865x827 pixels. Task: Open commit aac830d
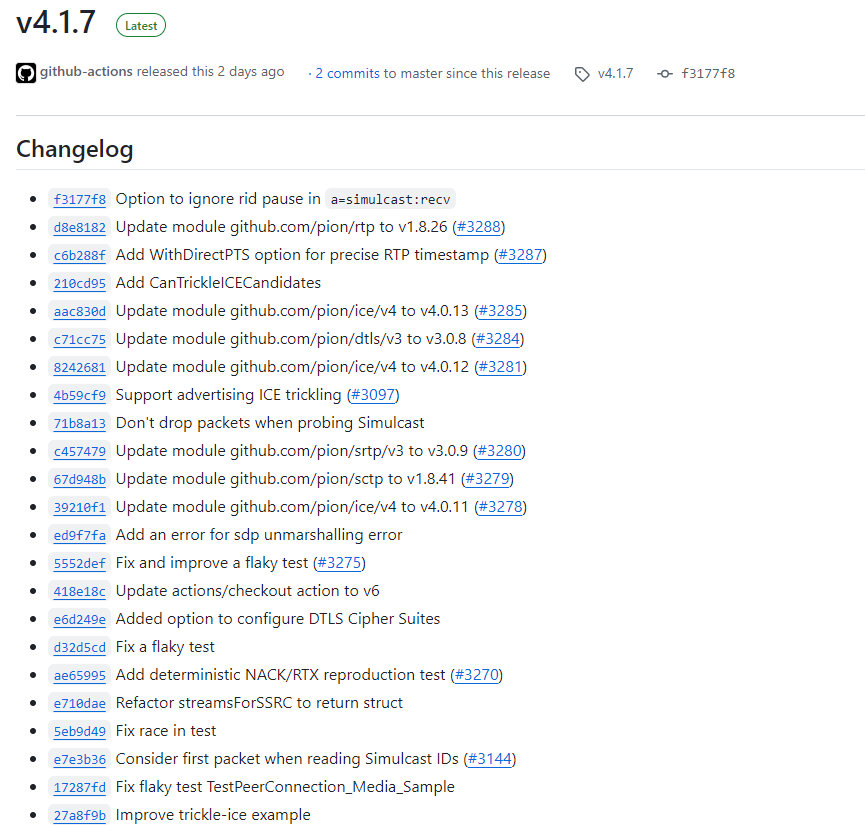pyautogui.click(x=79, y=312)
